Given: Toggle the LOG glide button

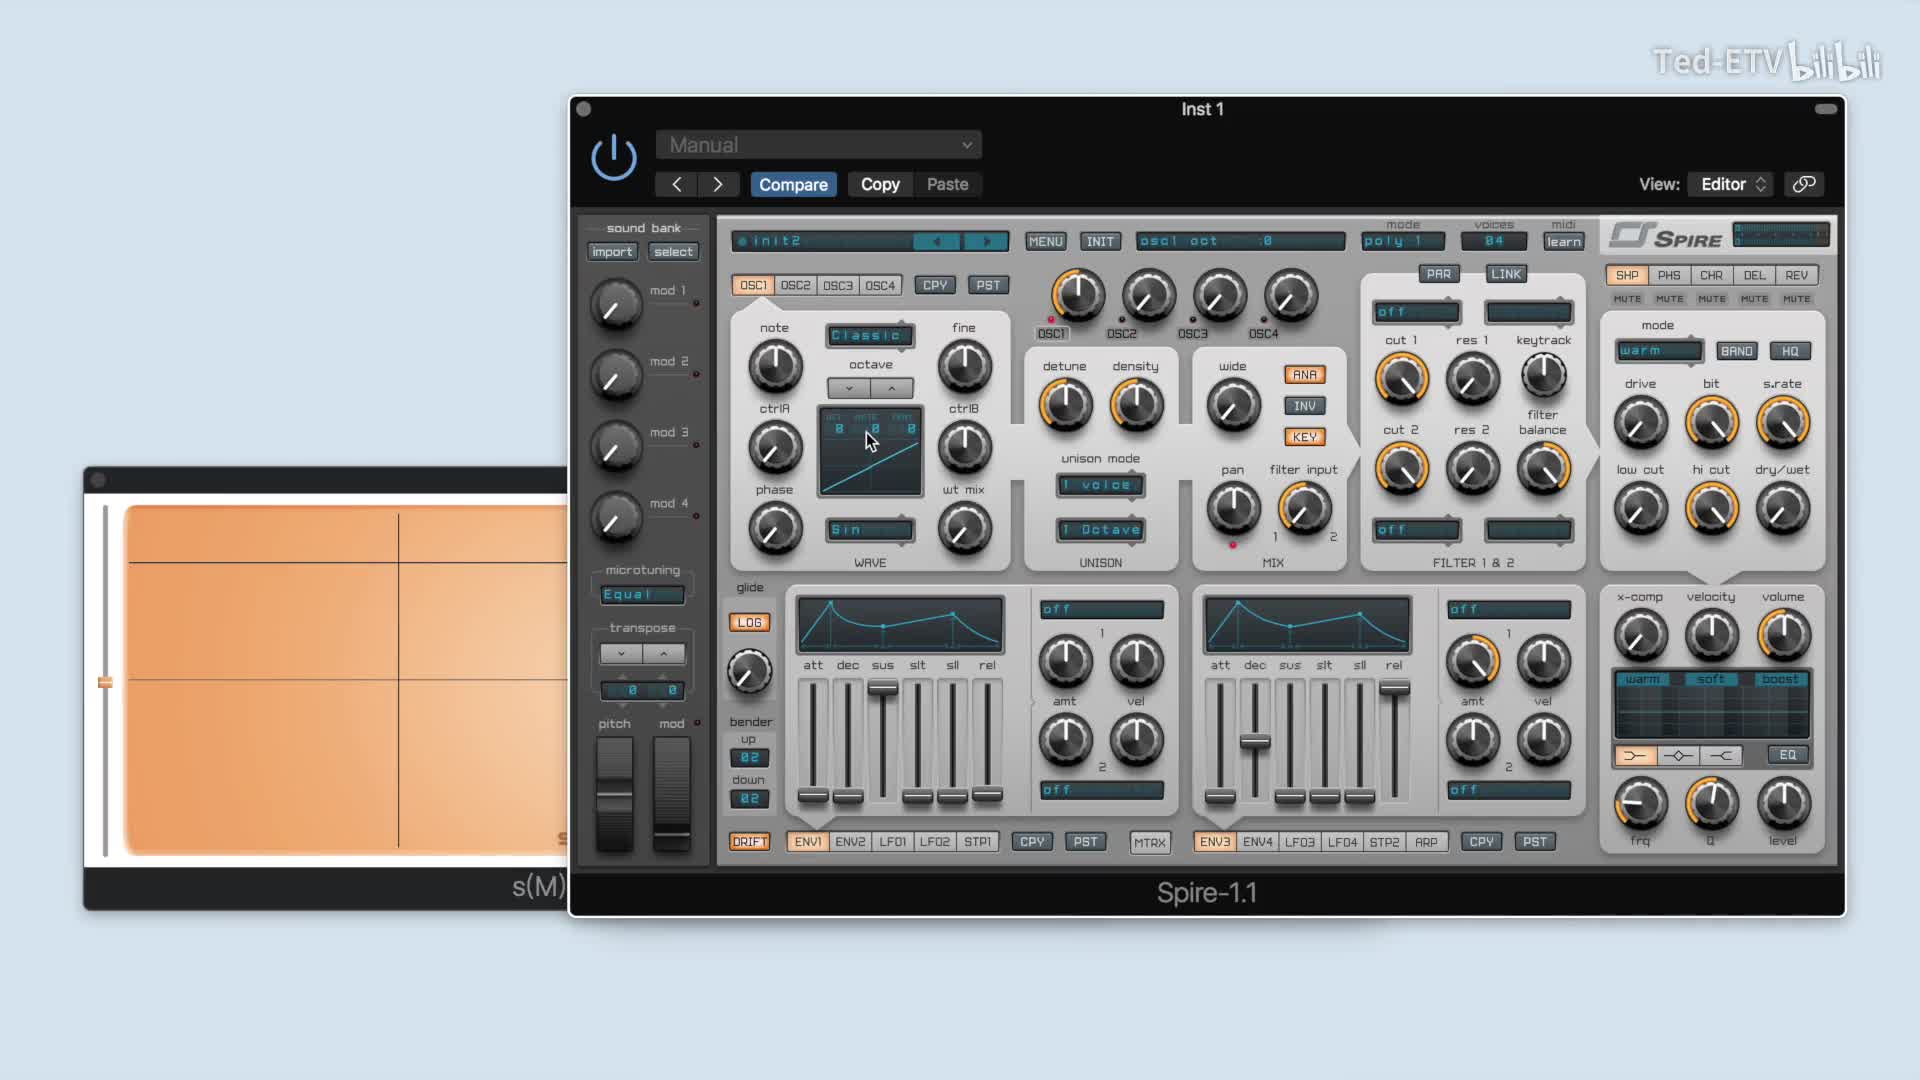Looking at the screenshot, I should pyautogui.click(x=749, y=622).
